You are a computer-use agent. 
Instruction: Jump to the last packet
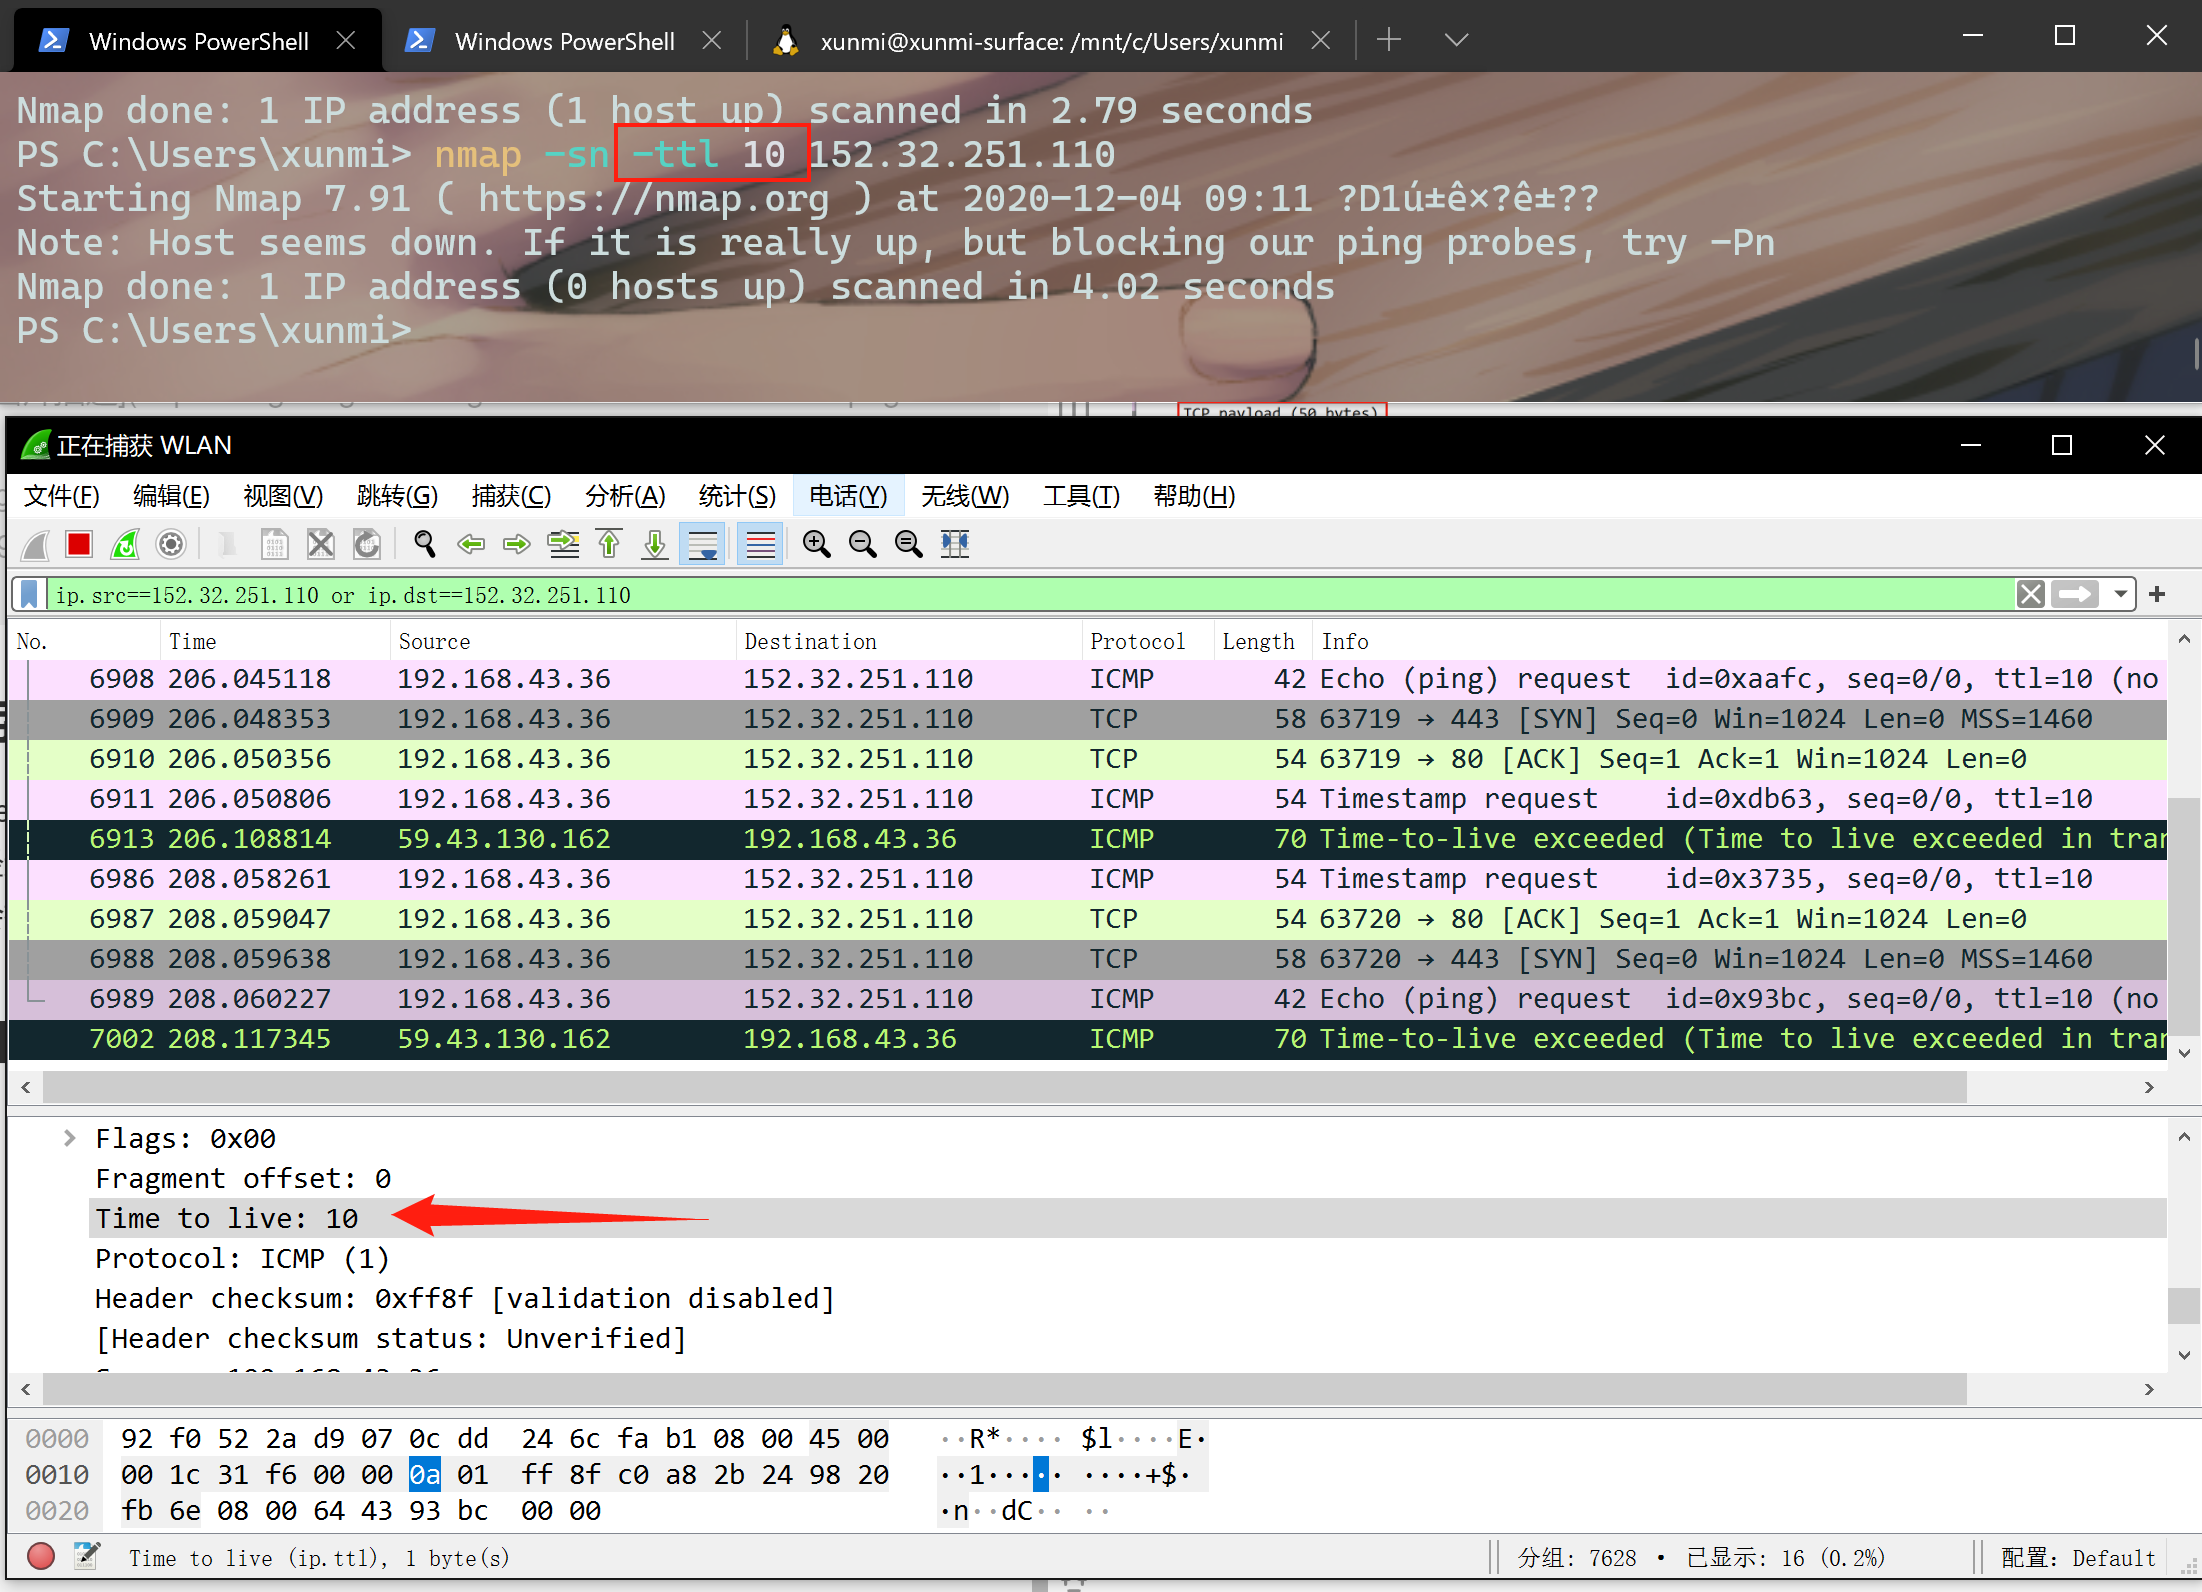(x=655, y=544)
